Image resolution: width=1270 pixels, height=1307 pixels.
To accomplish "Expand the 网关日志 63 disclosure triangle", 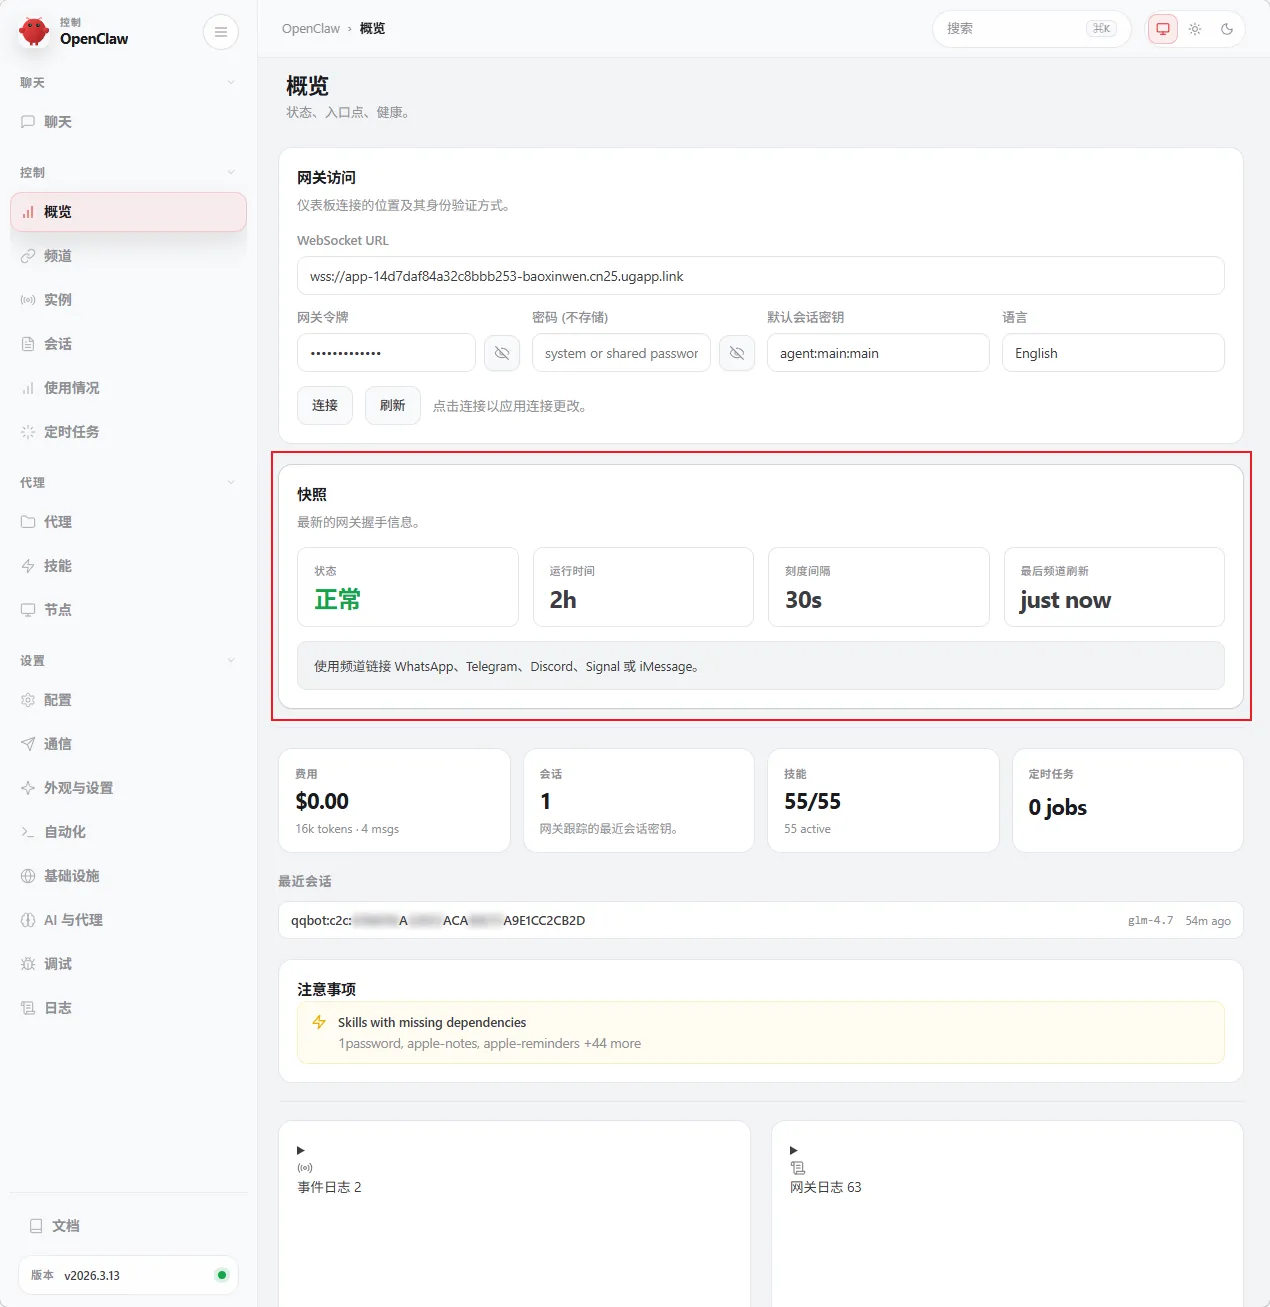I will (x=794, y=1150).
